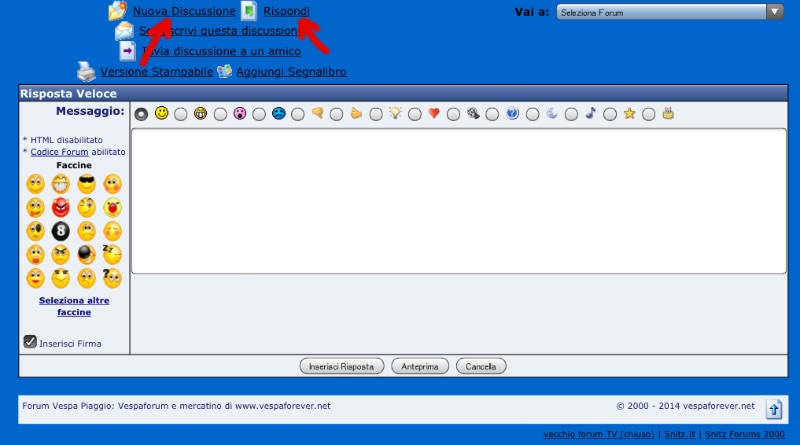Screen dimensions: 800x445
Task: Insert the black-eye emoticon from Faccine
Action: click(35, 231)
